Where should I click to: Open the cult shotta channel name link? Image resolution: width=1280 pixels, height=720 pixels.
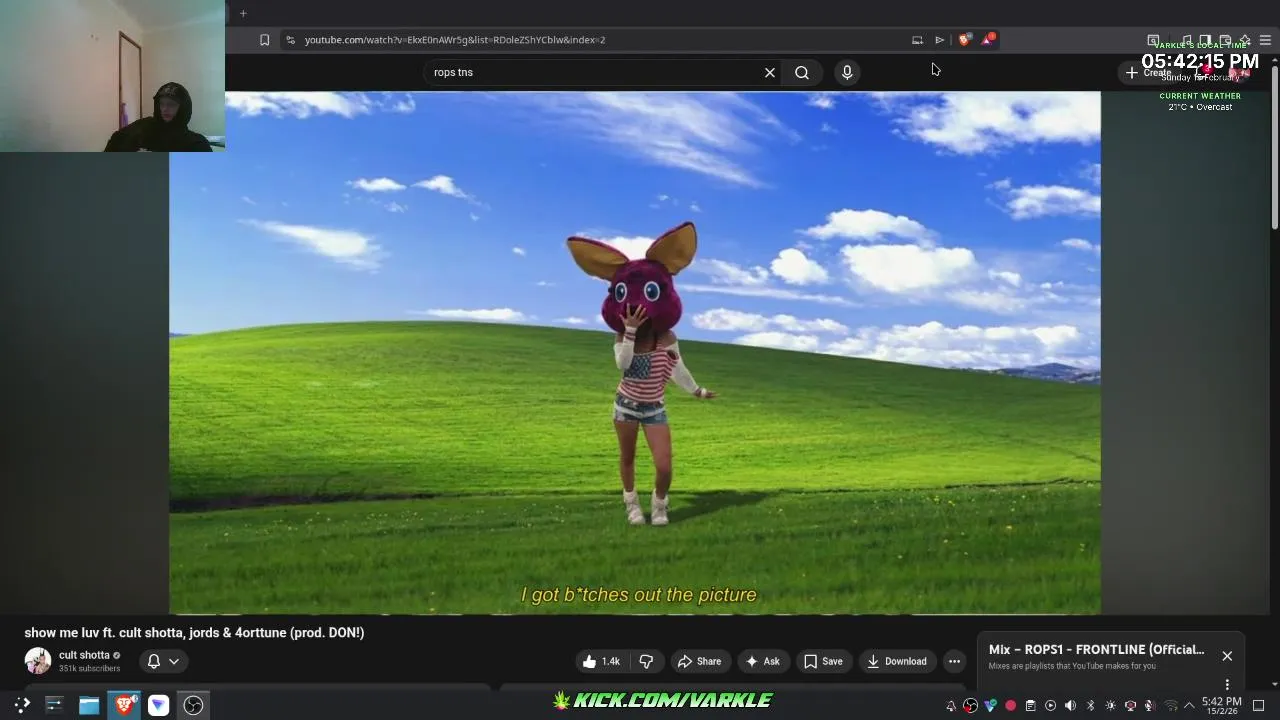click(84, 655)
